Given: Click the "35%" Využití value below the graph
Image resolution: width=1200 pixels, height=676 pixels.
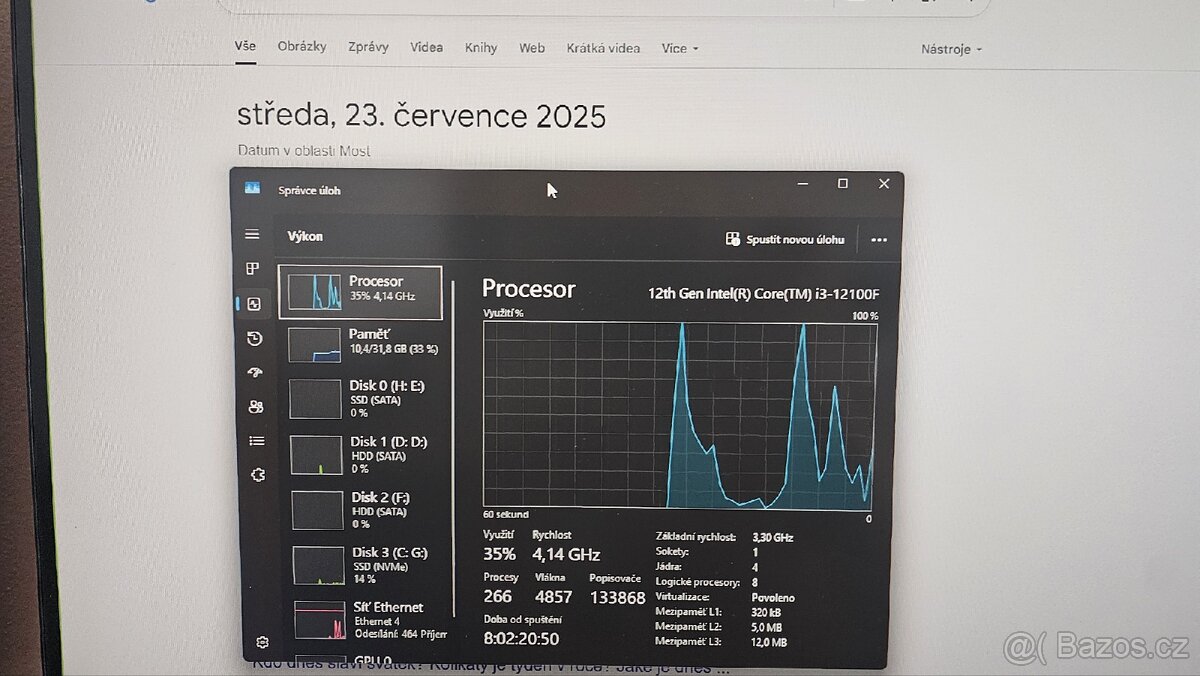Looking at the screenshot, I should pos(499,554).
